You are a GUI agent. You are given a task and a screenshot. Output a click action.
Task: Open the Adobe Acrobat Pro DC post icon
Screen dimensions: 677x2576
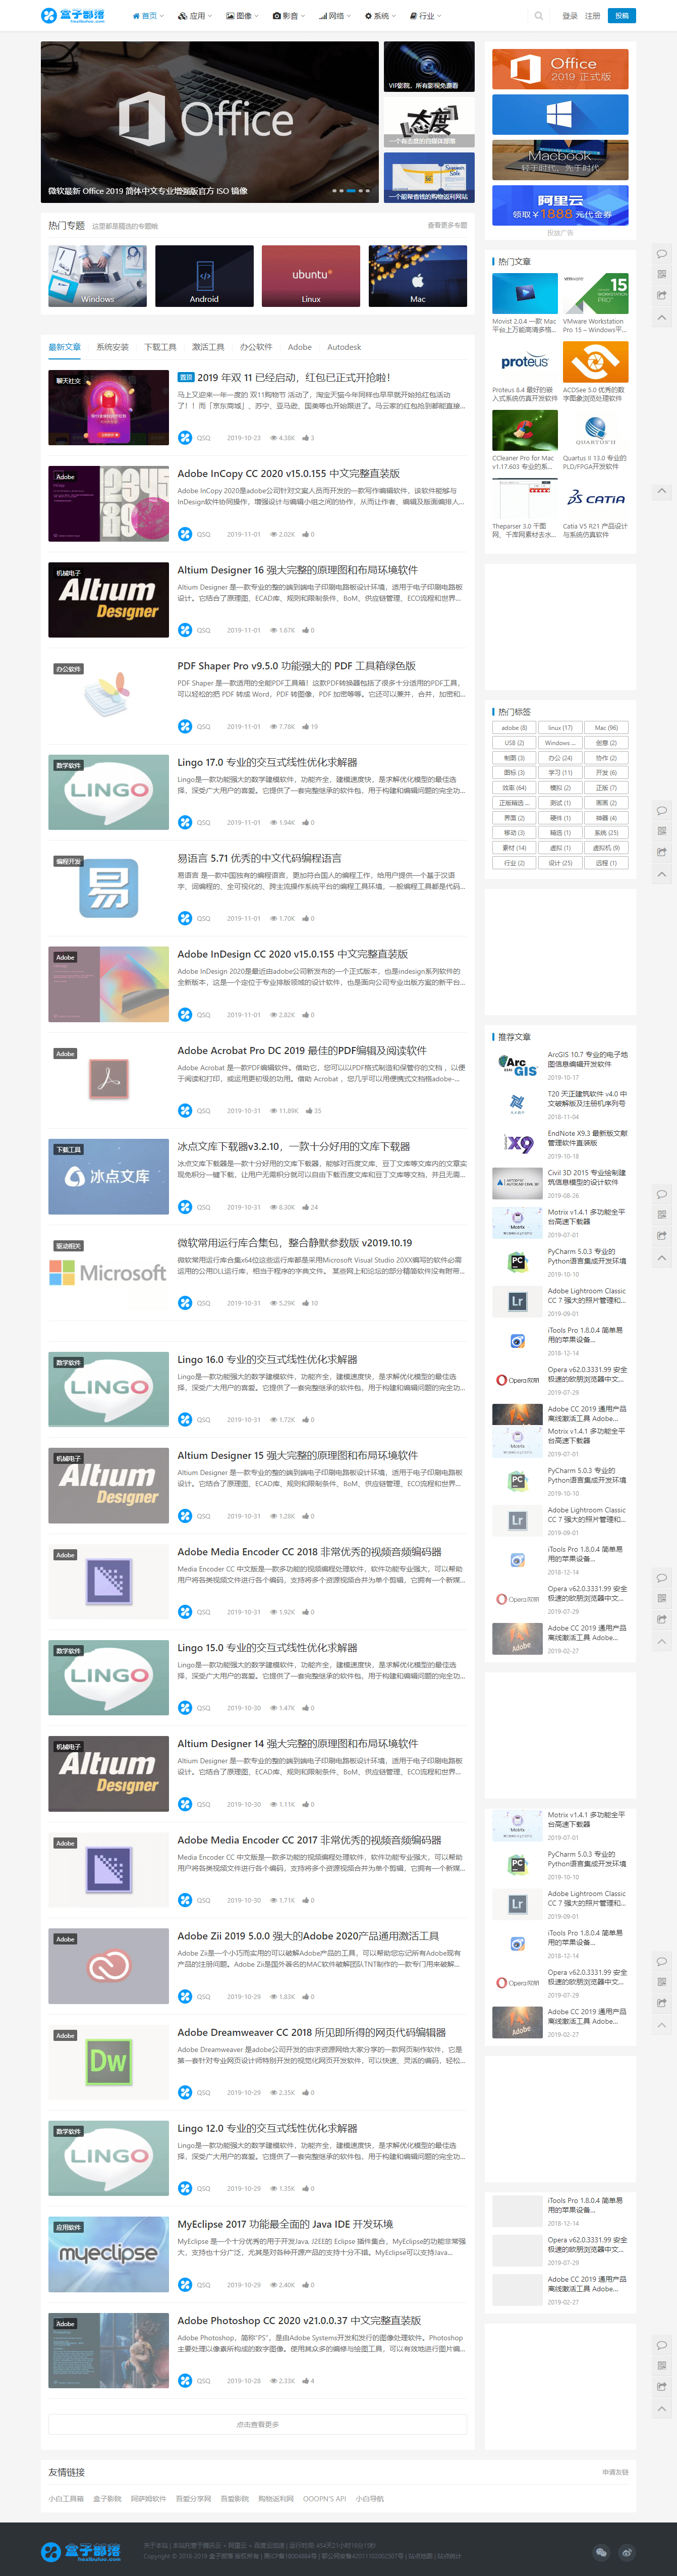[109, 1080]
